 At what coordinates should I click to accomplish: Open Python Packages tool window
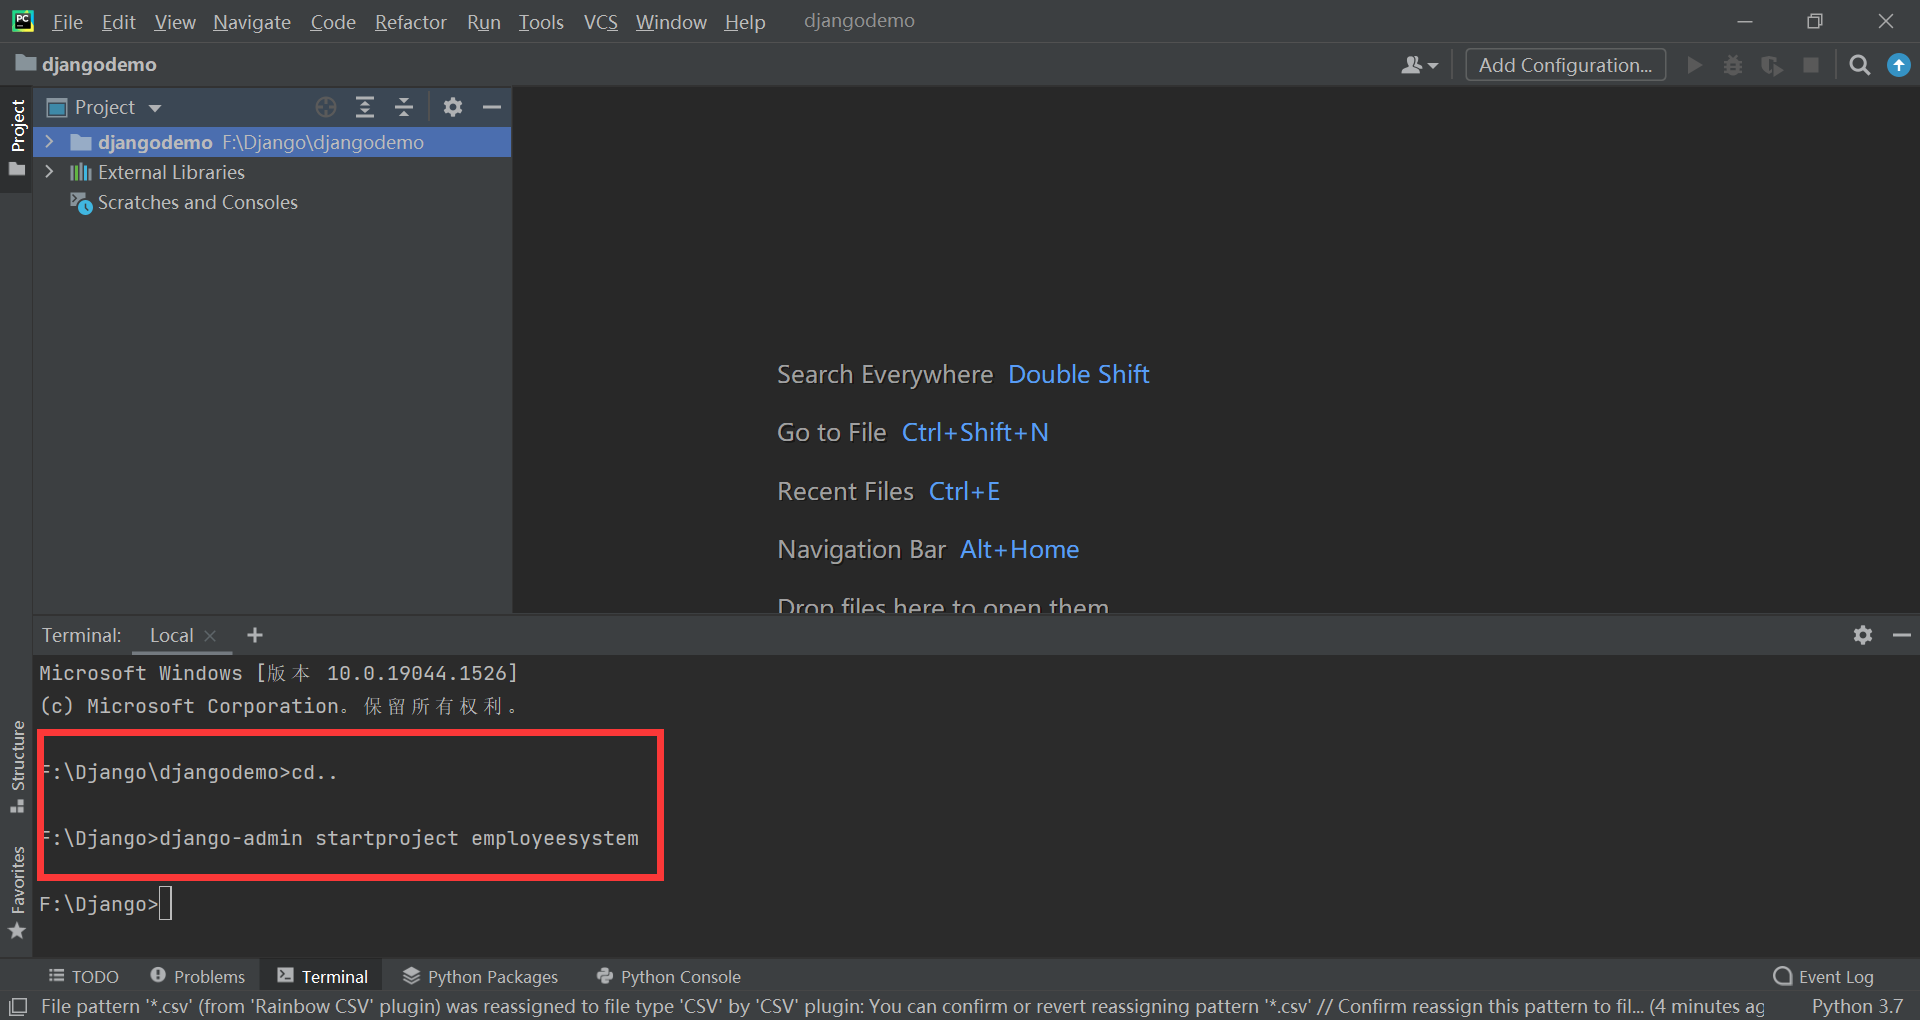pos(480,976)
